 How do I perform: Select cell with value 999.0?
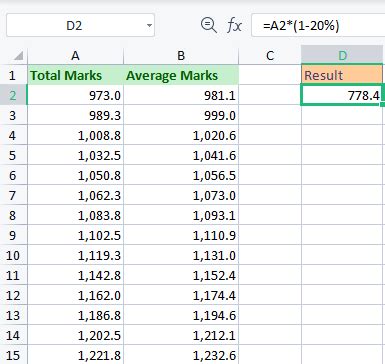[181, 115]
